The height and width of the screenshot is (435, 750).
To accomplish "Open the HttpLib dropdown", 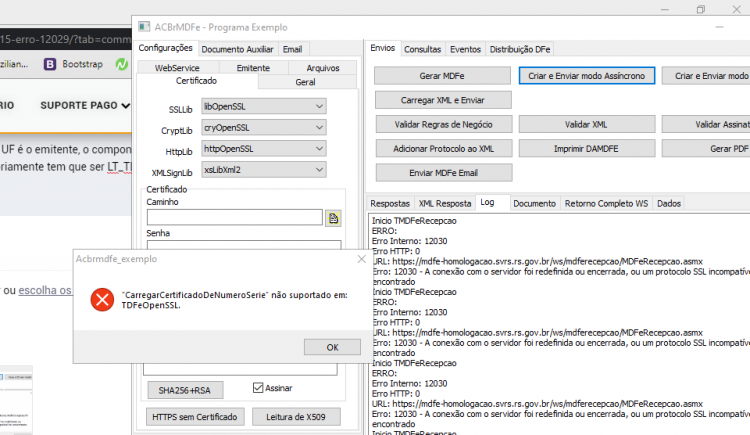I will pos(264,148).
